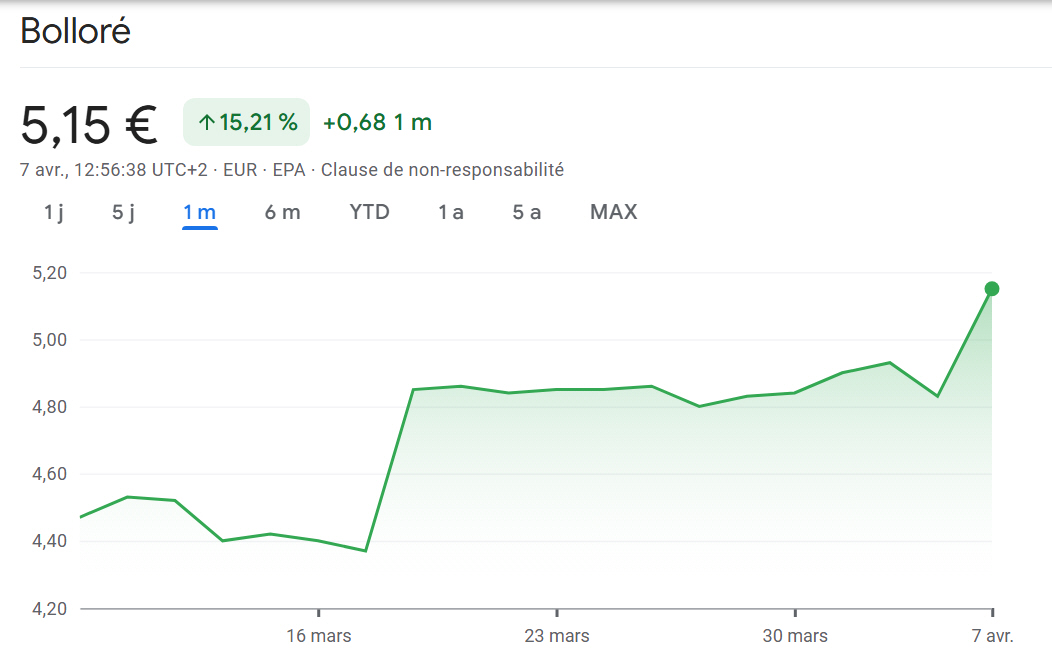
Task: Click the Bolloré title heading
Action: point(76,32)
